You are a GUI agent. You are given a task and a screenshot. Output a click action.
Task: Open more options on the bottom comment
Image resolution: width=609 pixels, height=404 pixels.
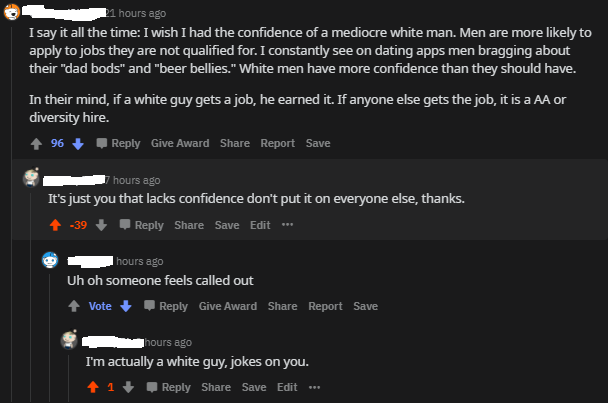pyautogui.click(x=314, y=387)
